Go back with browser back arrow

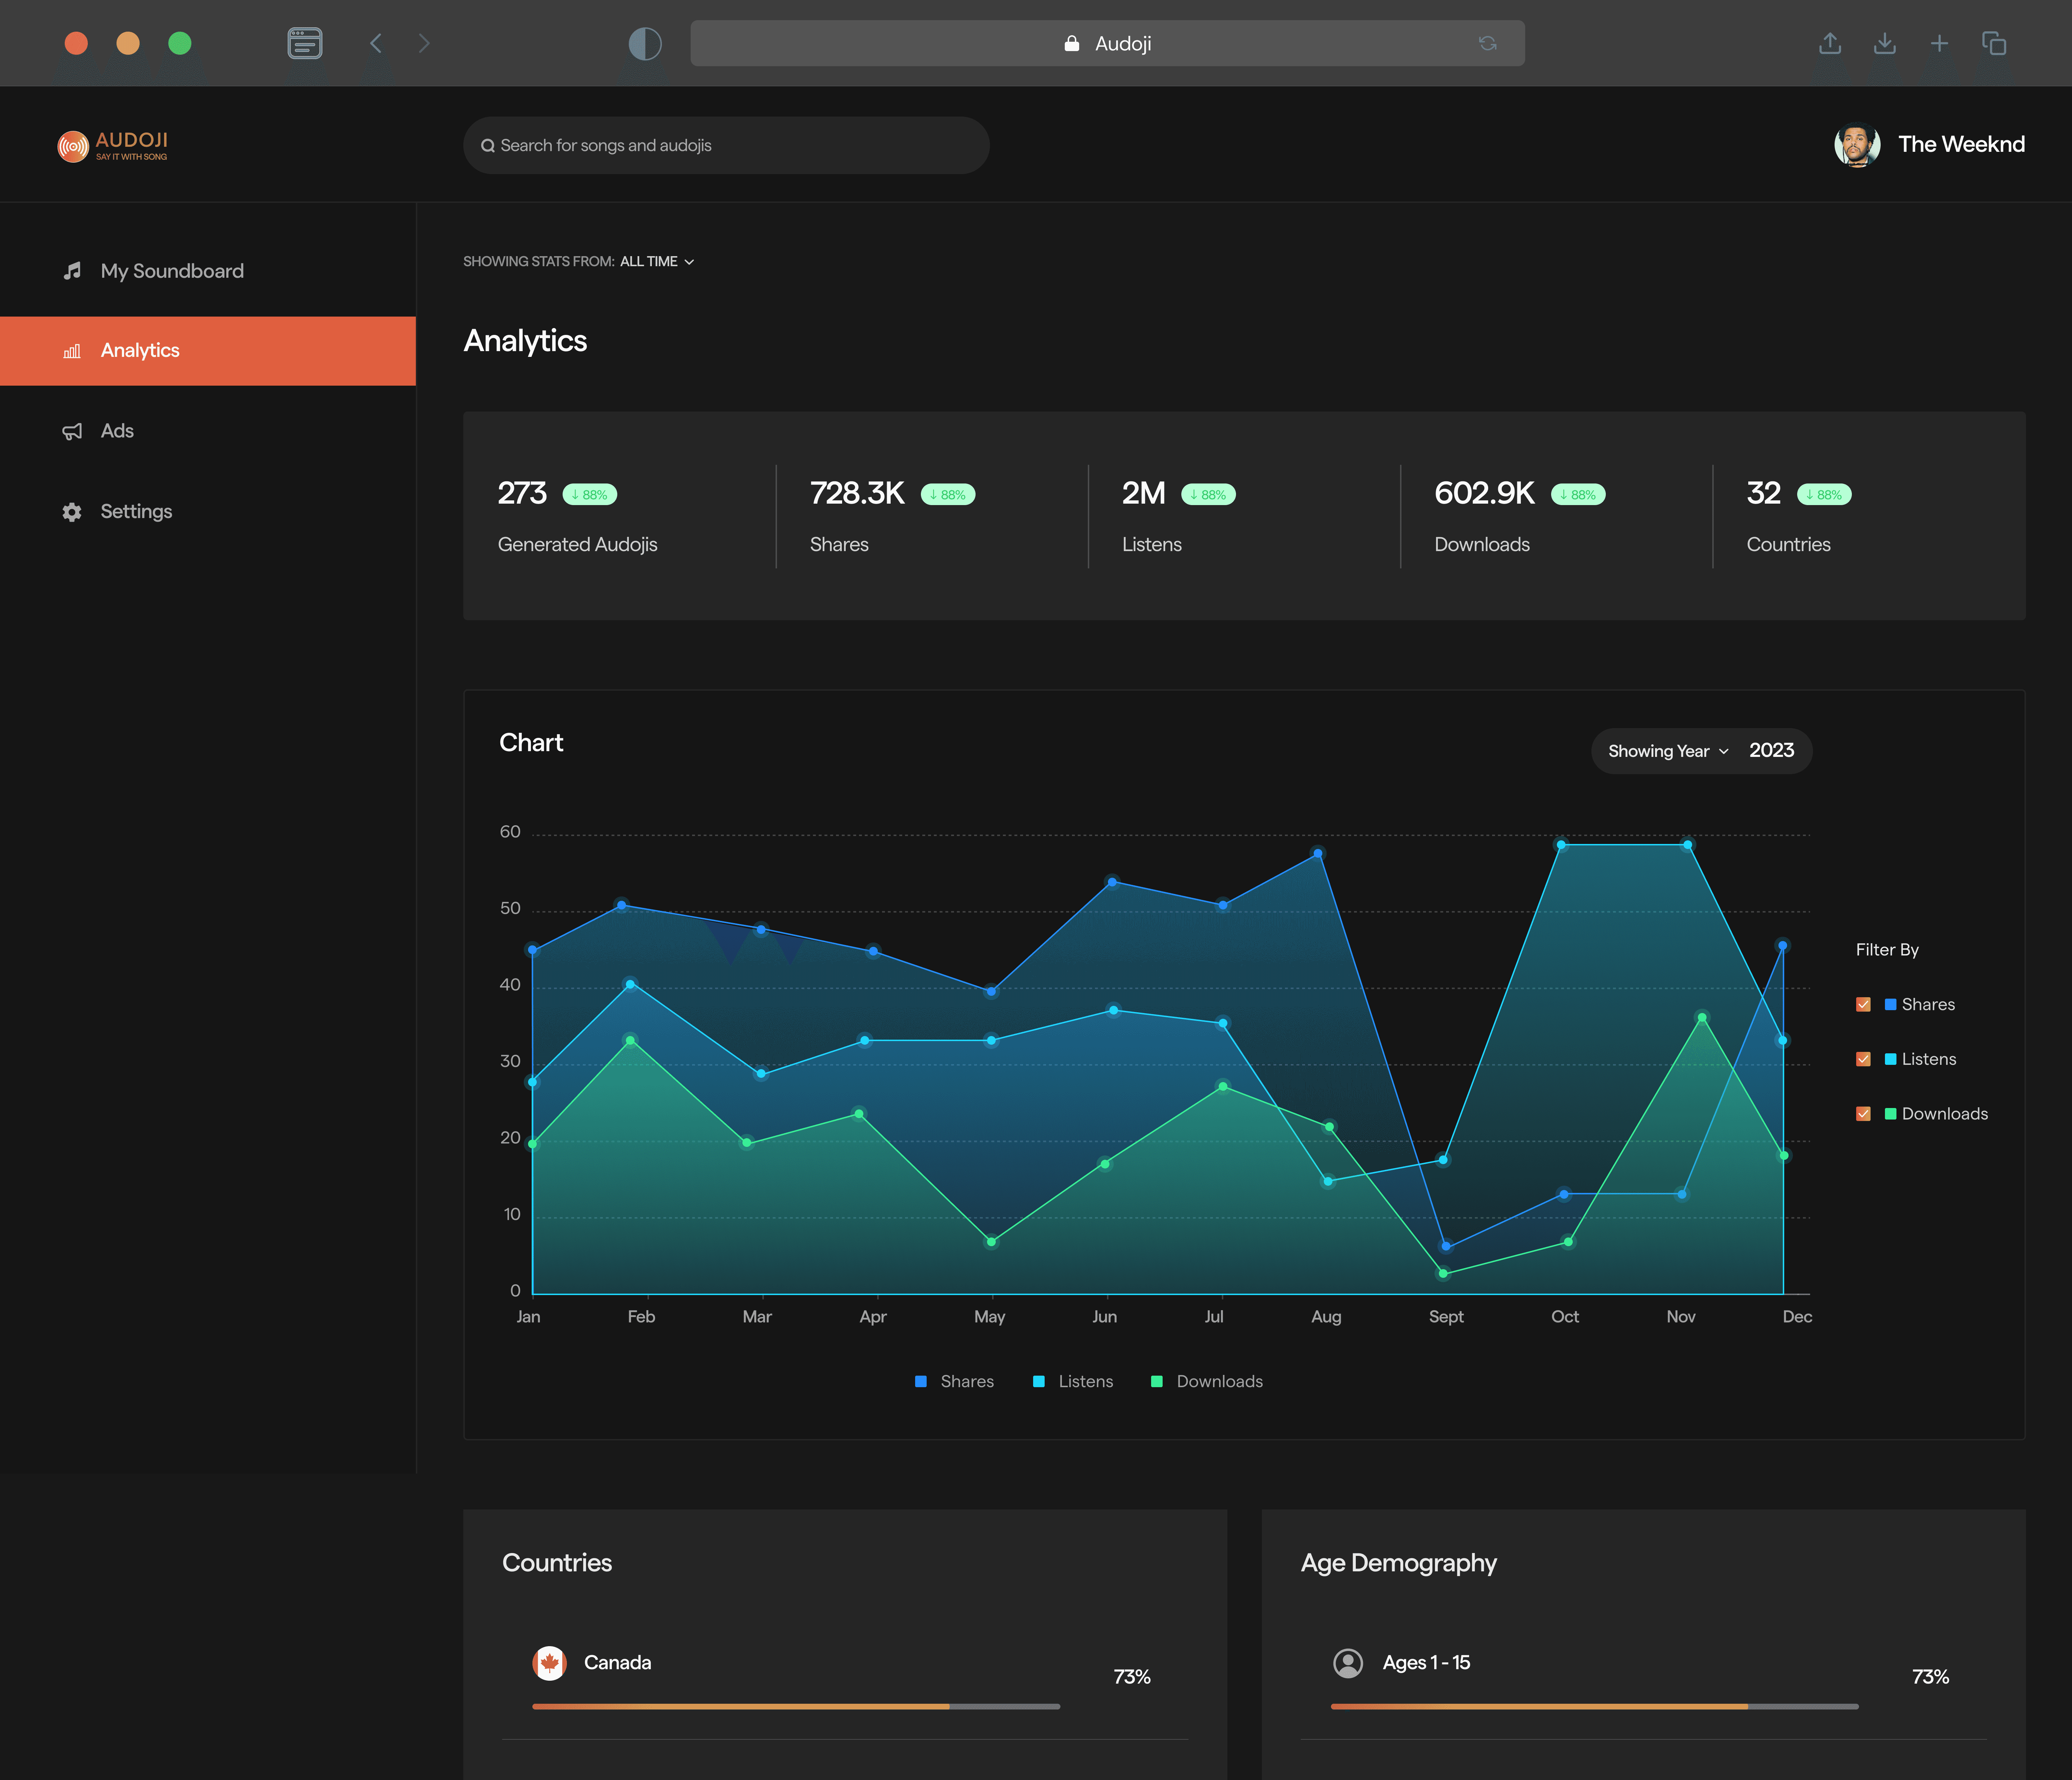[x=376, y=43]
